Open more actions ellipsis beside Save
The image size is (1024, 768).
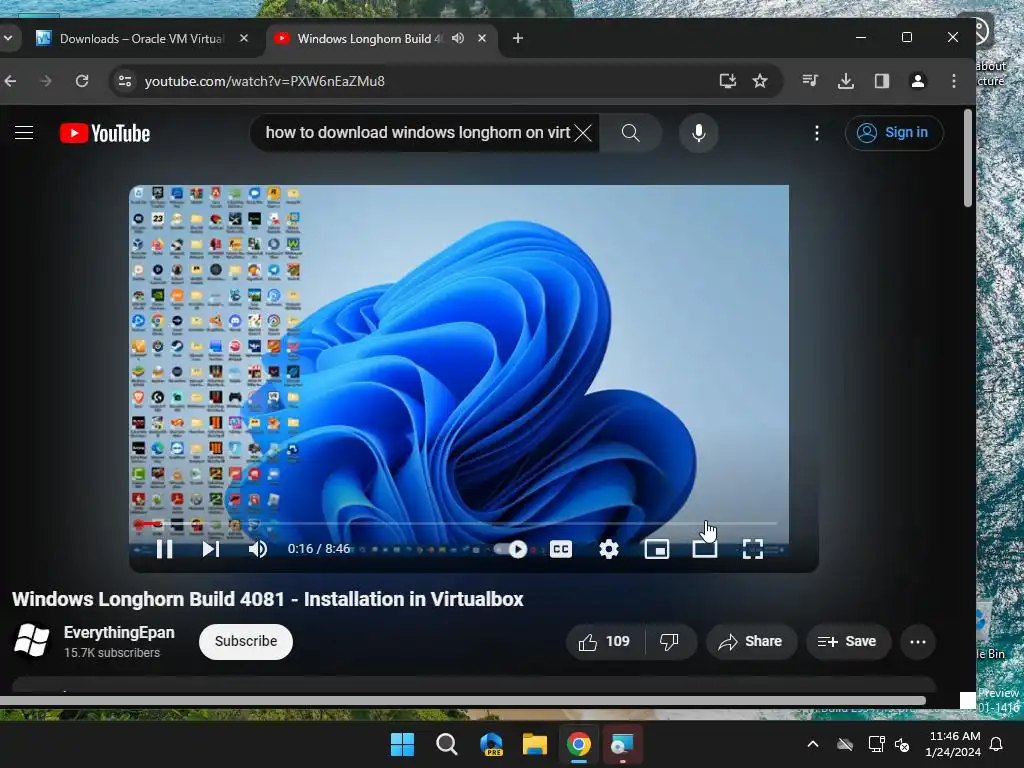click(x=918, y=641)
